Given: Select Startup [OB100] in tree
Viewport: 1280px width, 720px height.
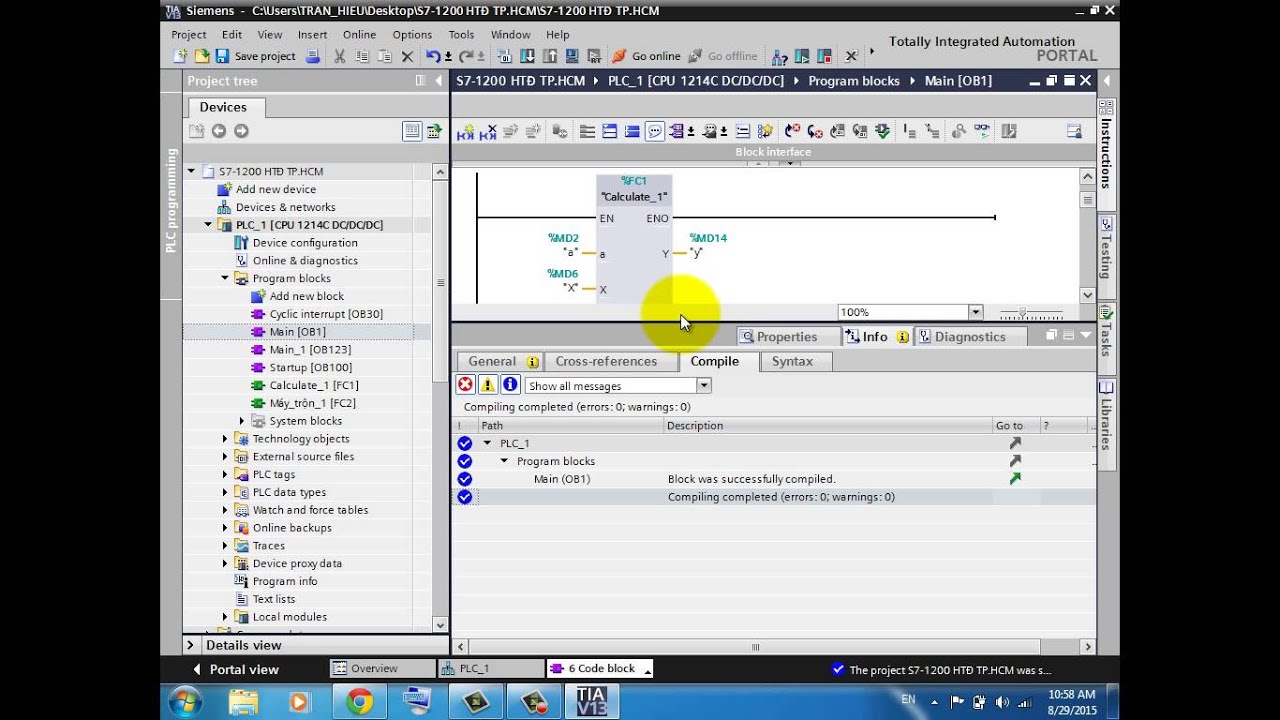Looking at the screenshot, I should (x=310, y=367).
